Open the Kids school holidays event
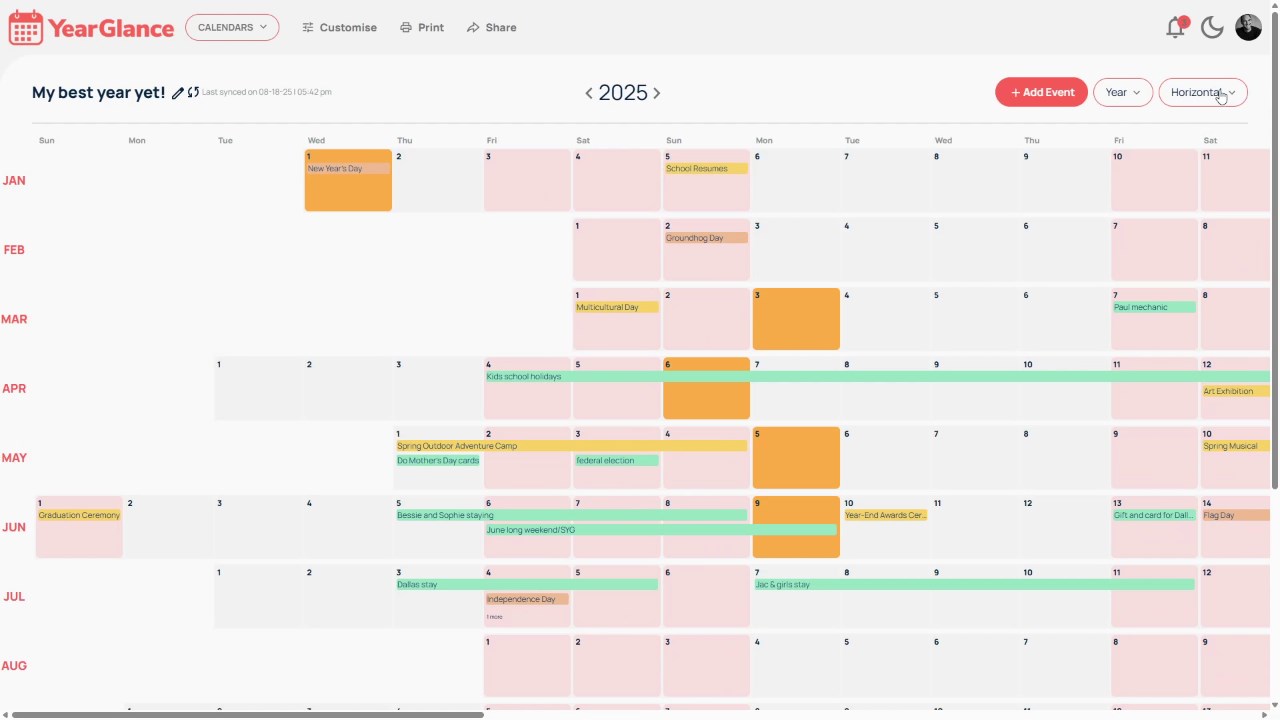1280x720 pixels. point(877,377)
